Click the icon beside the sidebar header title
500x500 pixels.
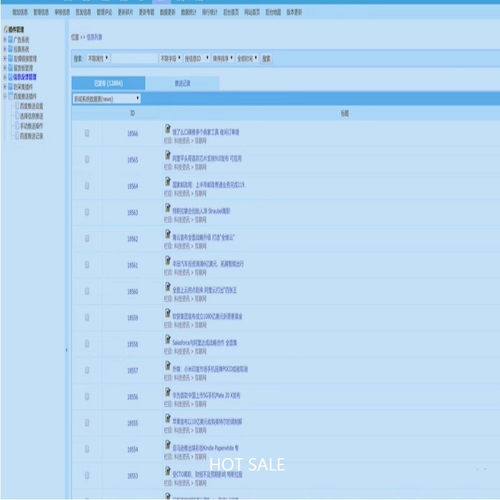point(5,29)
